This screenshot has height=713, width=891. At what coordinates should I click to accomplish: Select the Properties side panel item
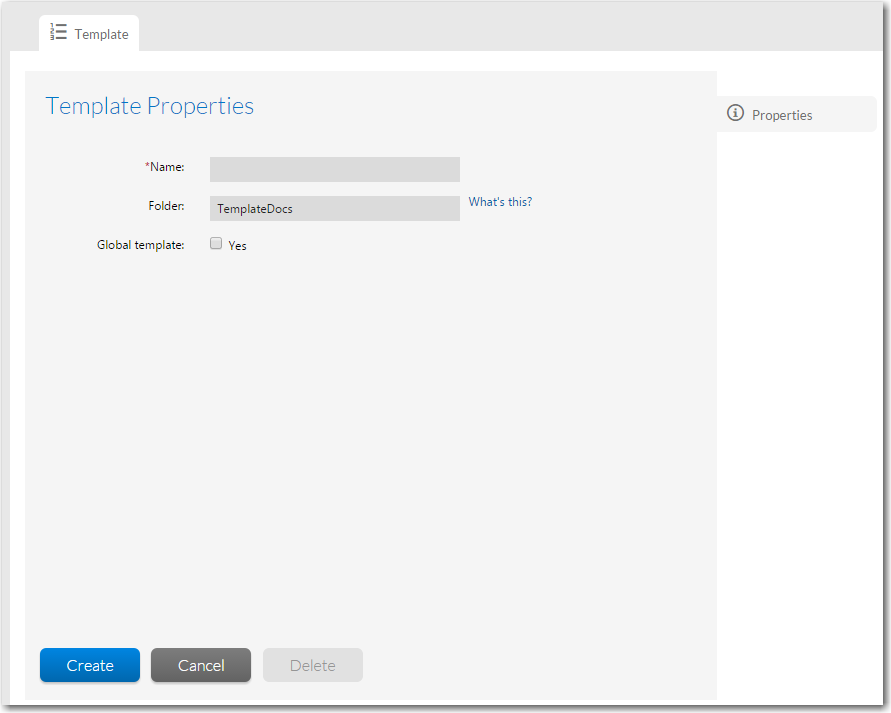tap(796, 114)
